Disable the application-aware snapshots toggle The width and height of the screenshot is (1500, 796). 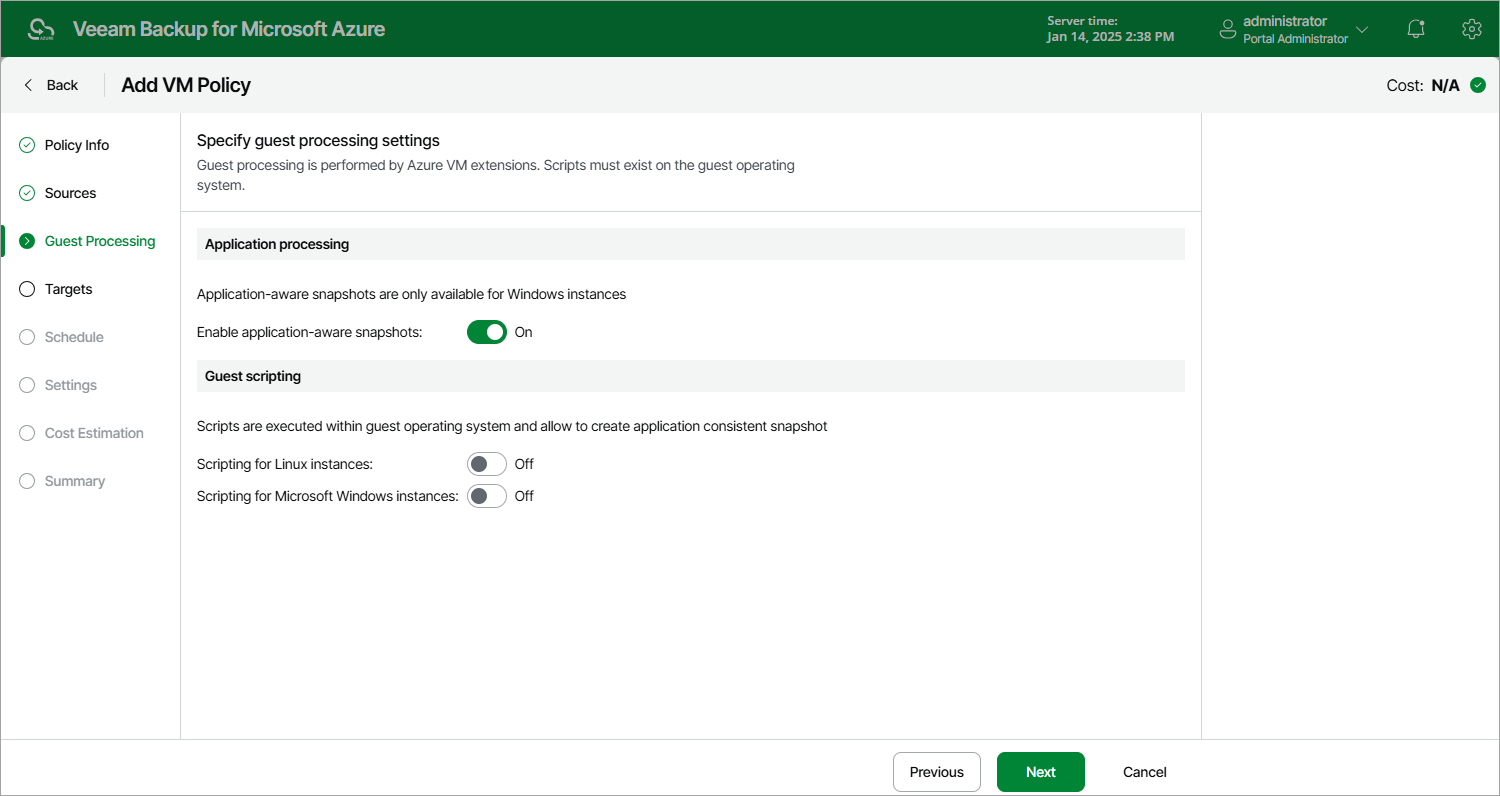point(487,332)
